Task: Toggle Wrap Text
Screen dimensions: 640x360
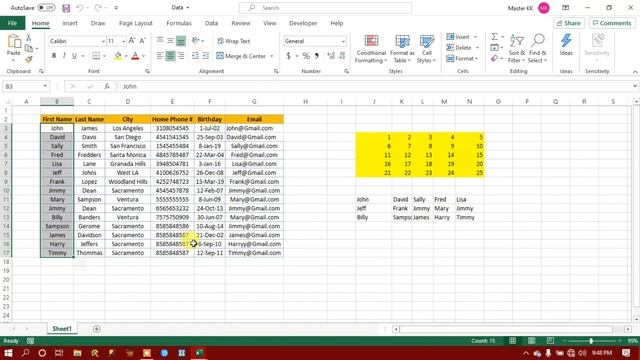Action: coord(233,41)
